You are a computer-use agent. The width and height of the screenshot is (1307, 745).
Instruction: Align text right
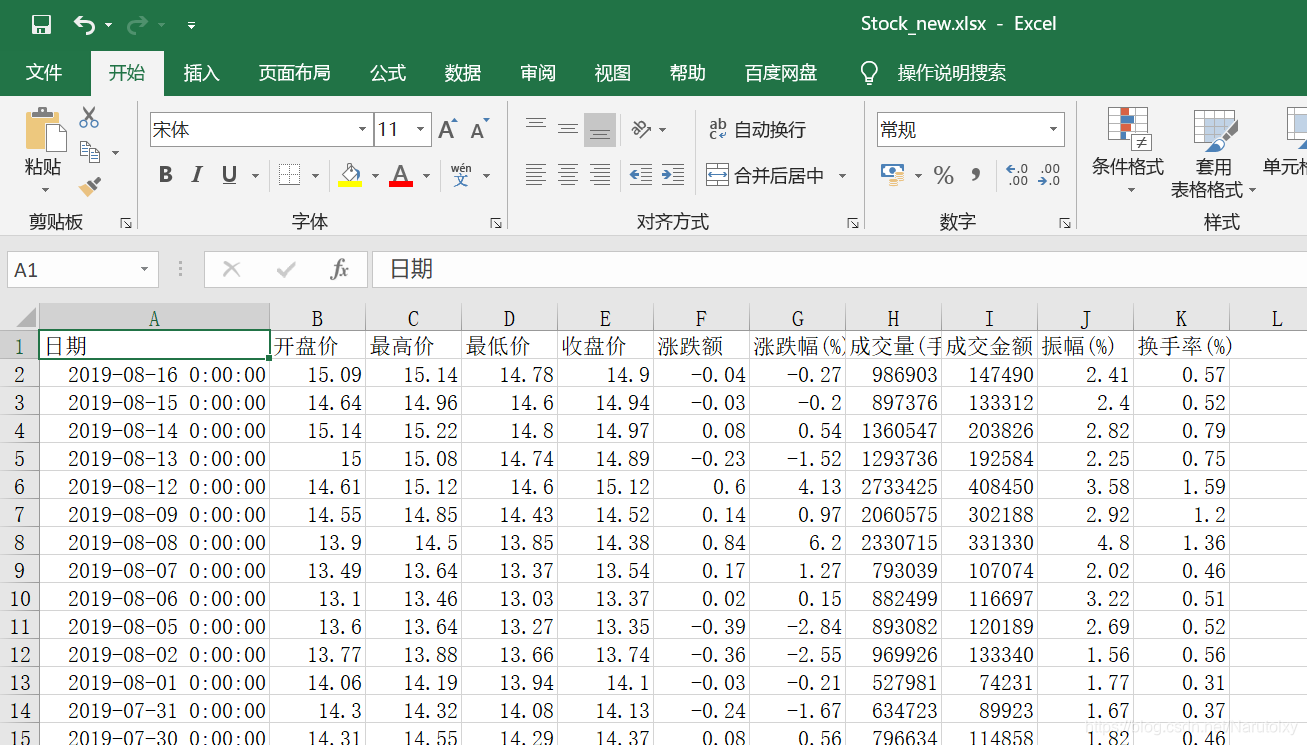click(600, 175)
